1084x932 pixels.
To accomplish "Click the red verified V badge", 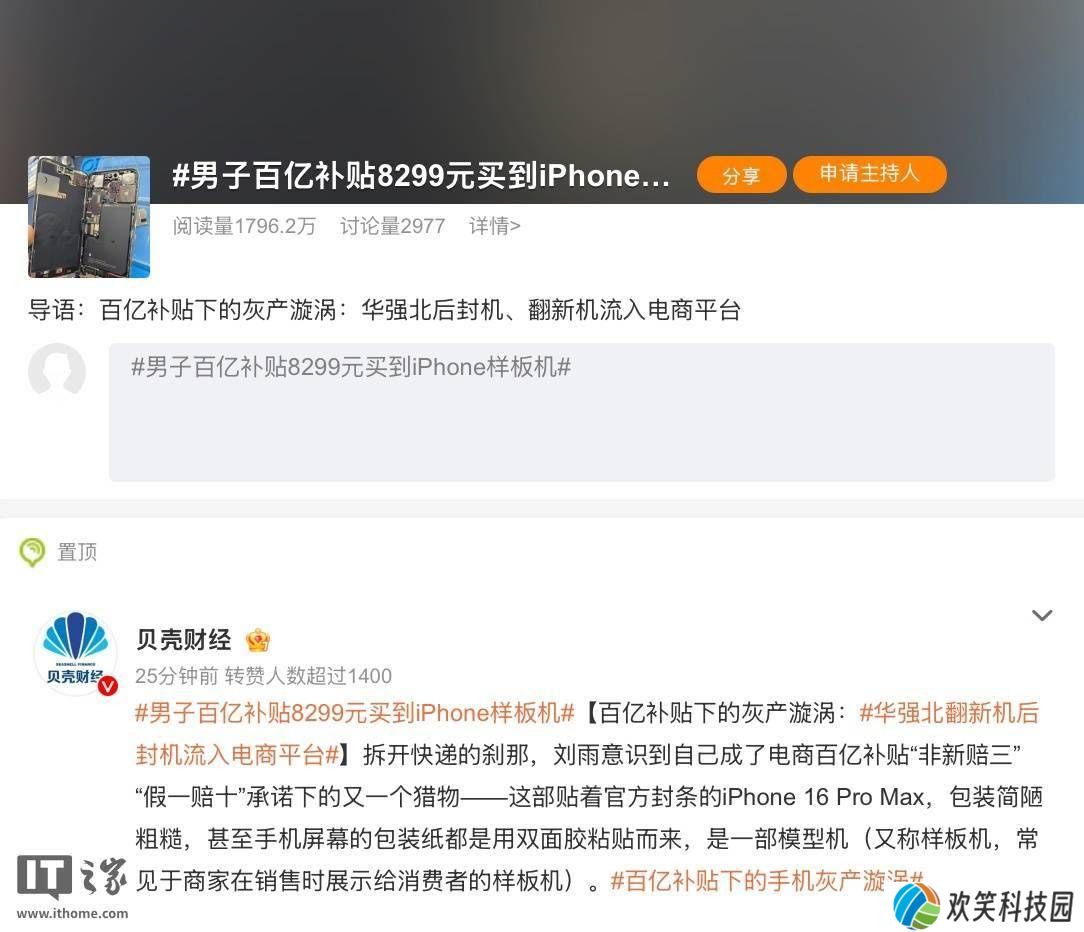I will (107, 686).
